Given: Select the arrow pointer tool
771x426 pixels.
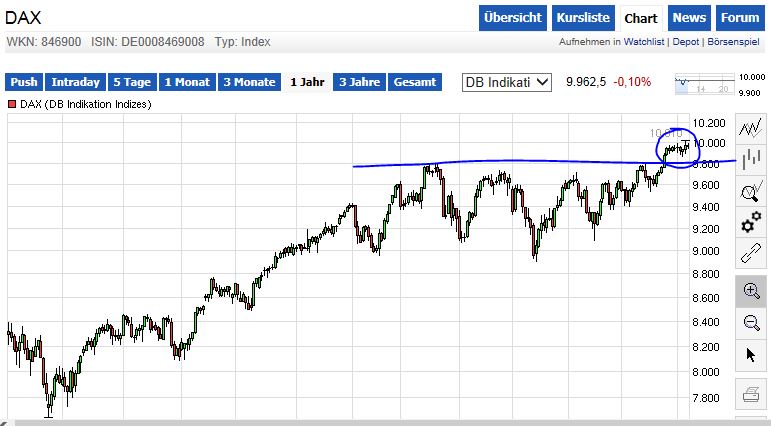Looking at the screenshot, I should click(x=750, y=355).
